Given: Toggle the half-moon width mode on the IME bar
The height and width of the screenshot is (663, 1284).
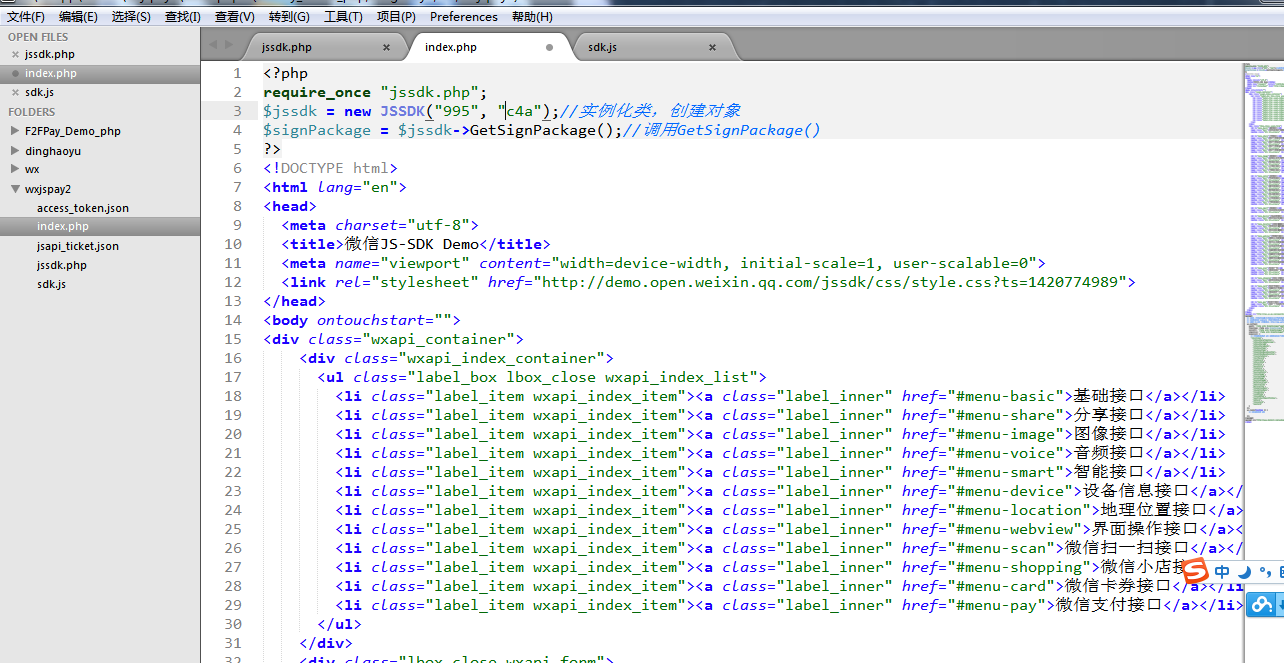Looking at the screenshot, I should point(1244,572).
